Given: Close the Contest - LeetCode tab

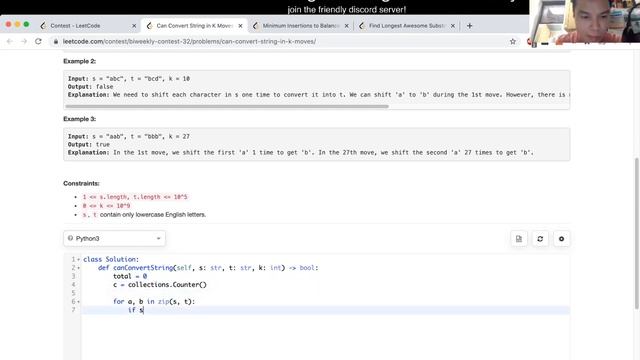Looking at the screenshot, I should point(134,26).
